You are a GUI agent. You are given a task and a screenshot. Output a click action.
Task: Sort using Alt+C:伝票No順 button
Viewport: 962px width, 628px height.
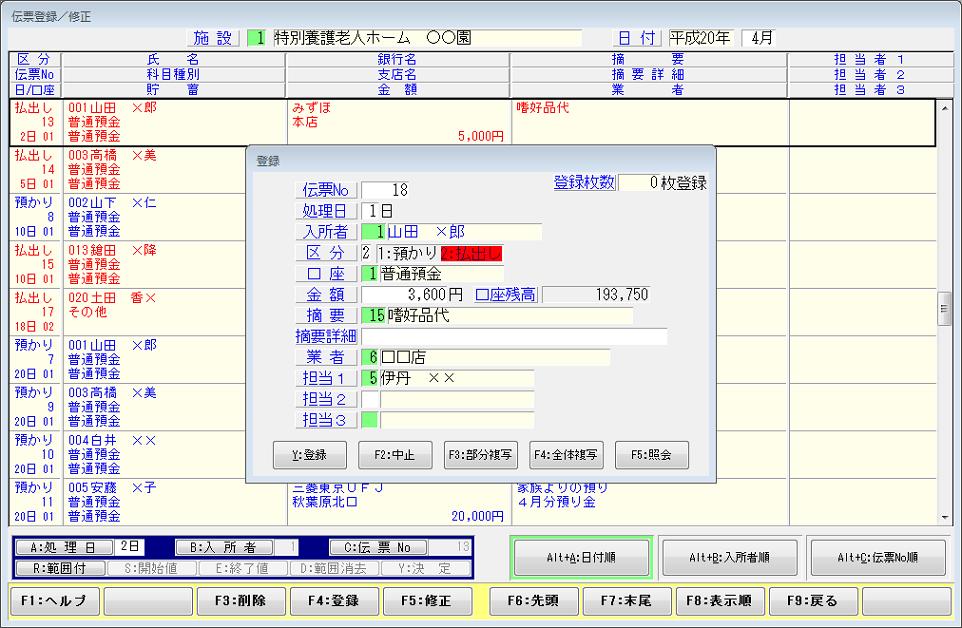coord(877,558)
